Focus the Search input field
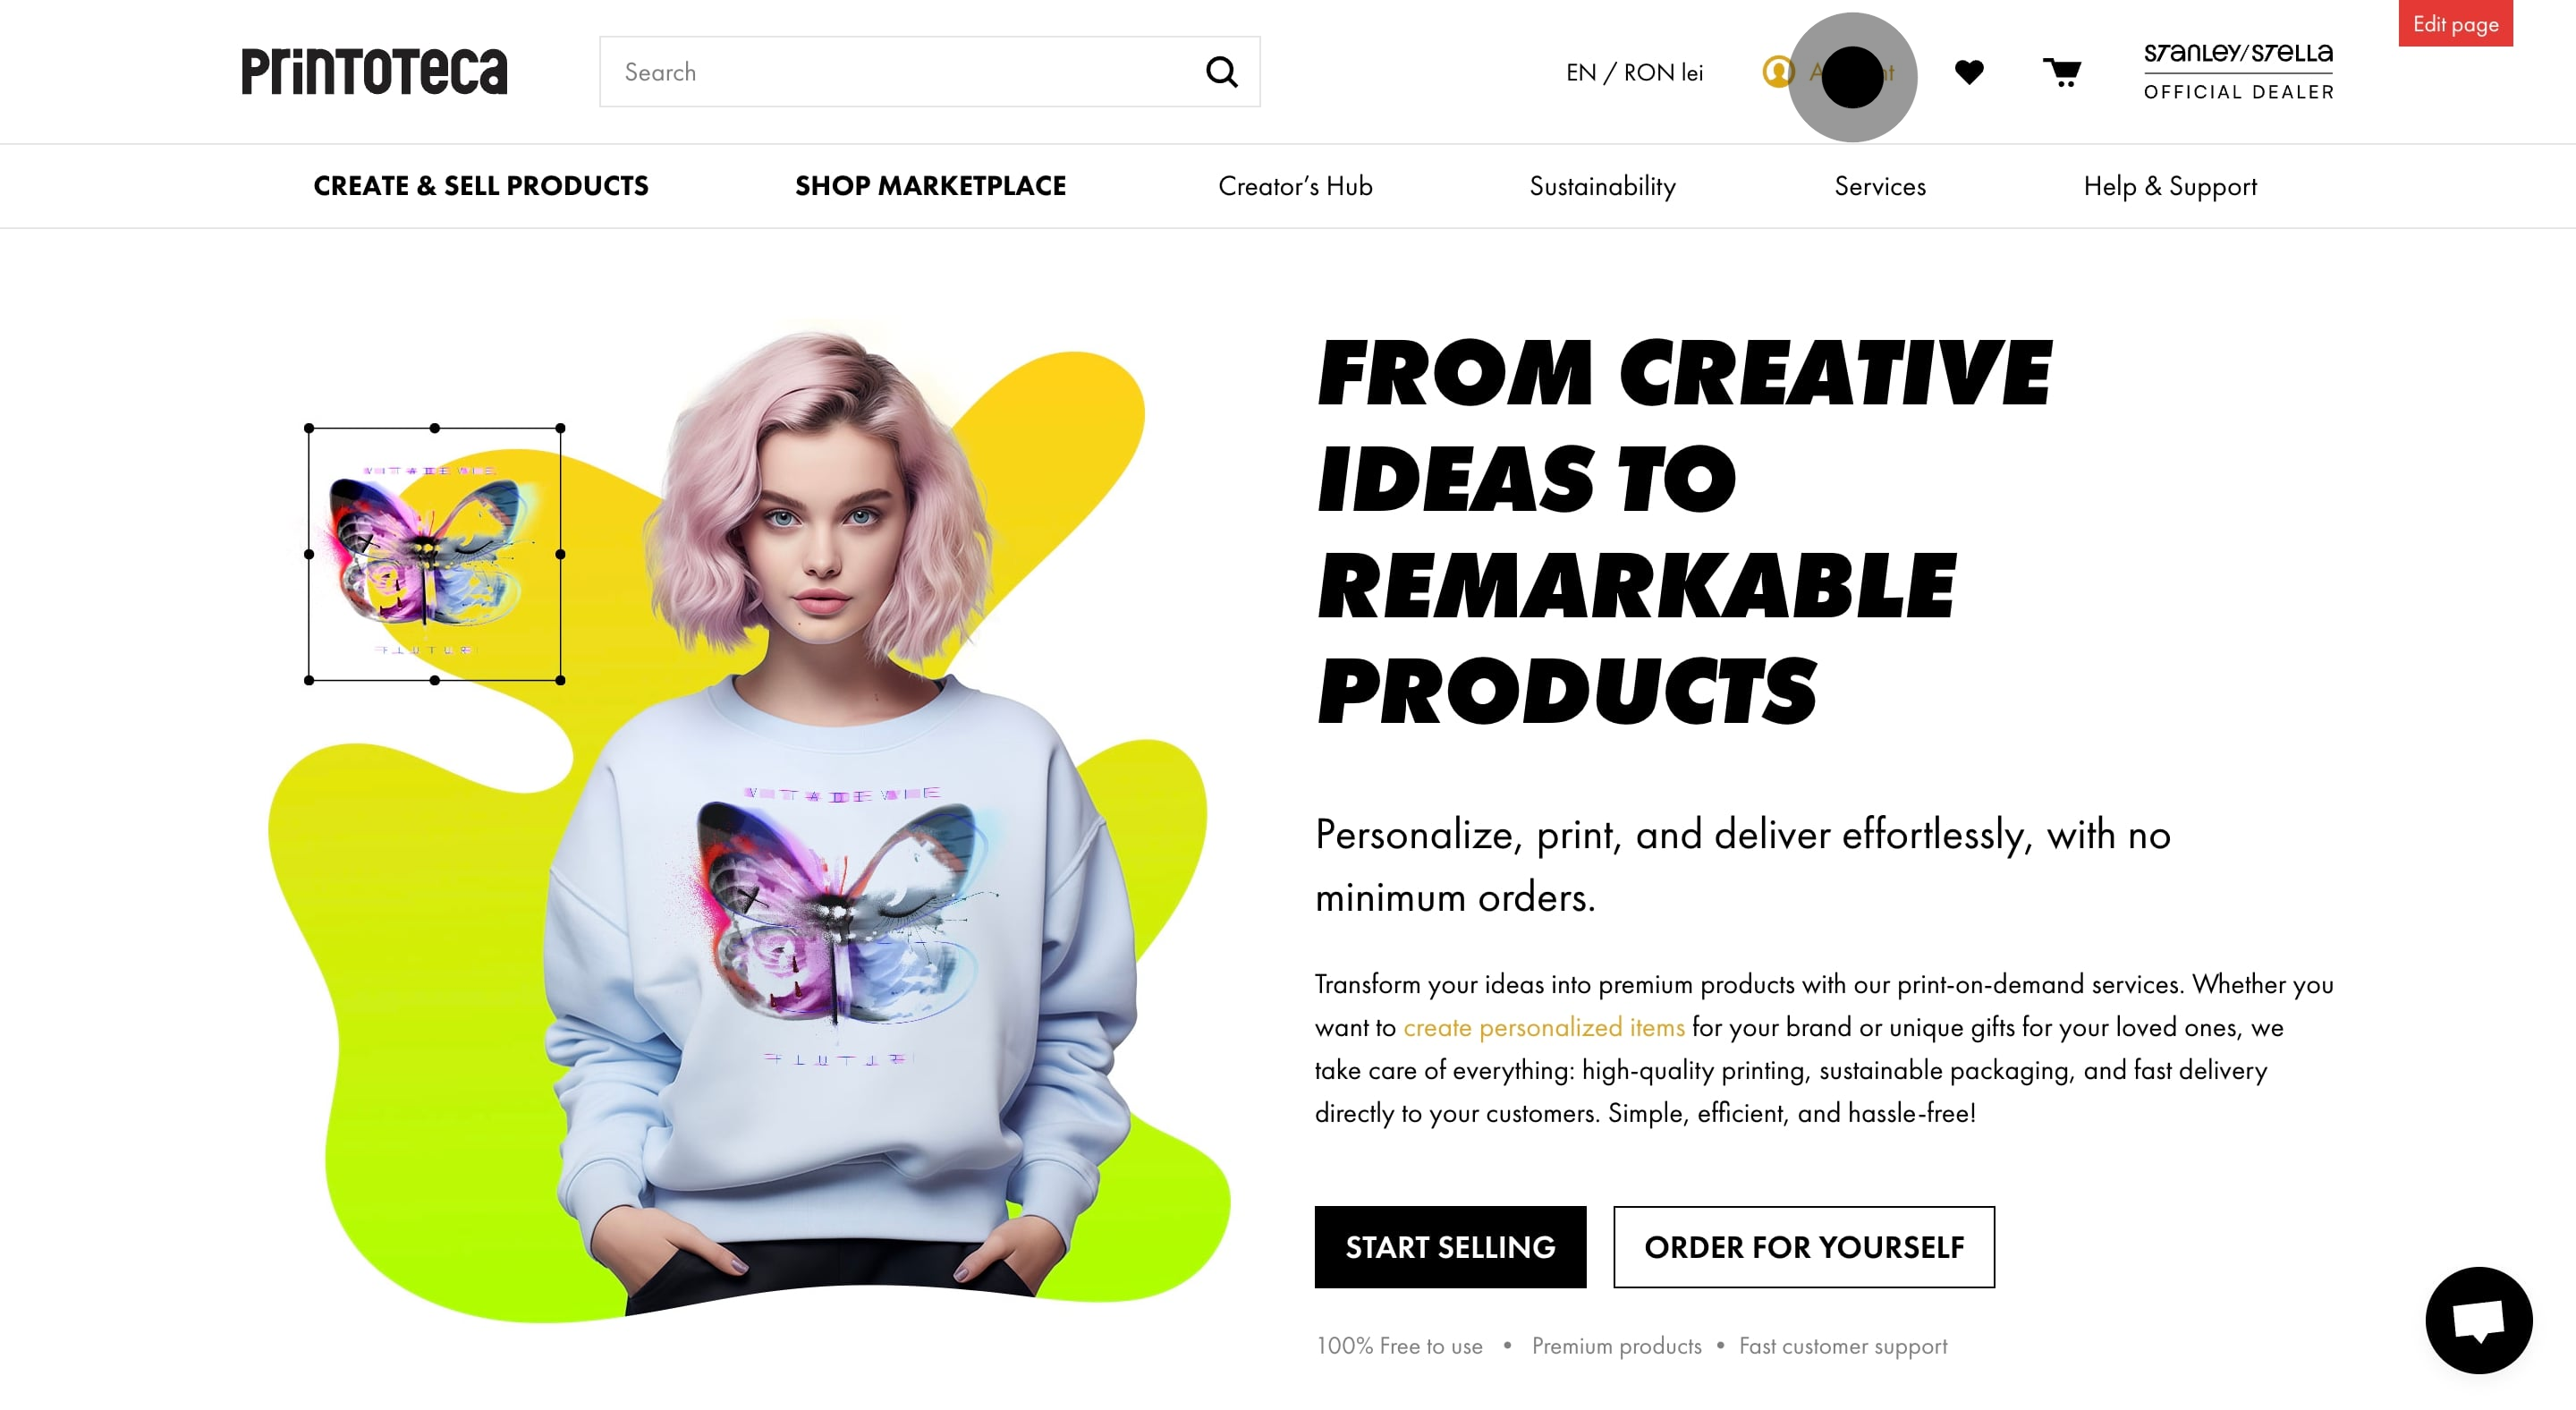 (900, 72)
